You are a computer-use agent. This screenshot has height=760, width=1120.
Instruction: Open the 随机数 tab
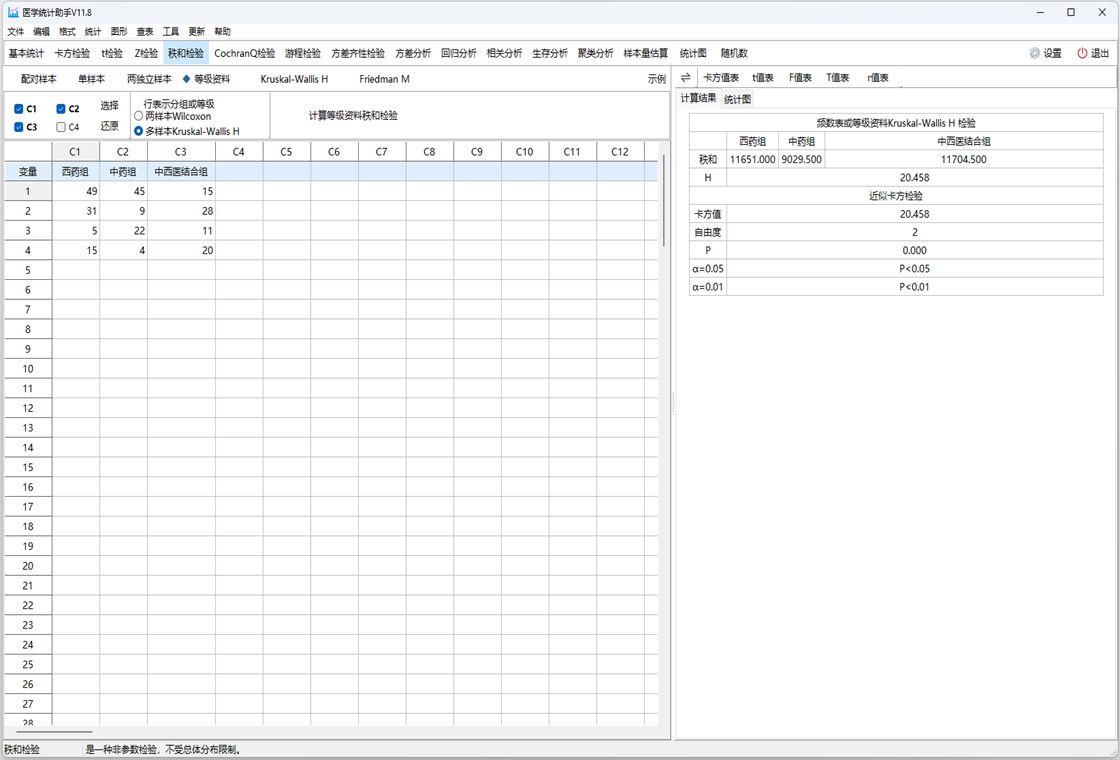click(x=734, y=54)
